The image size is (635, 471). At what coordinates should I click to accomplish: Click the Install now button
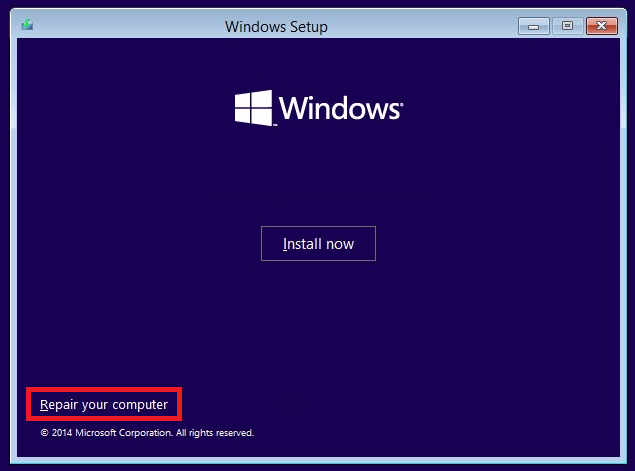pos(318,243)
